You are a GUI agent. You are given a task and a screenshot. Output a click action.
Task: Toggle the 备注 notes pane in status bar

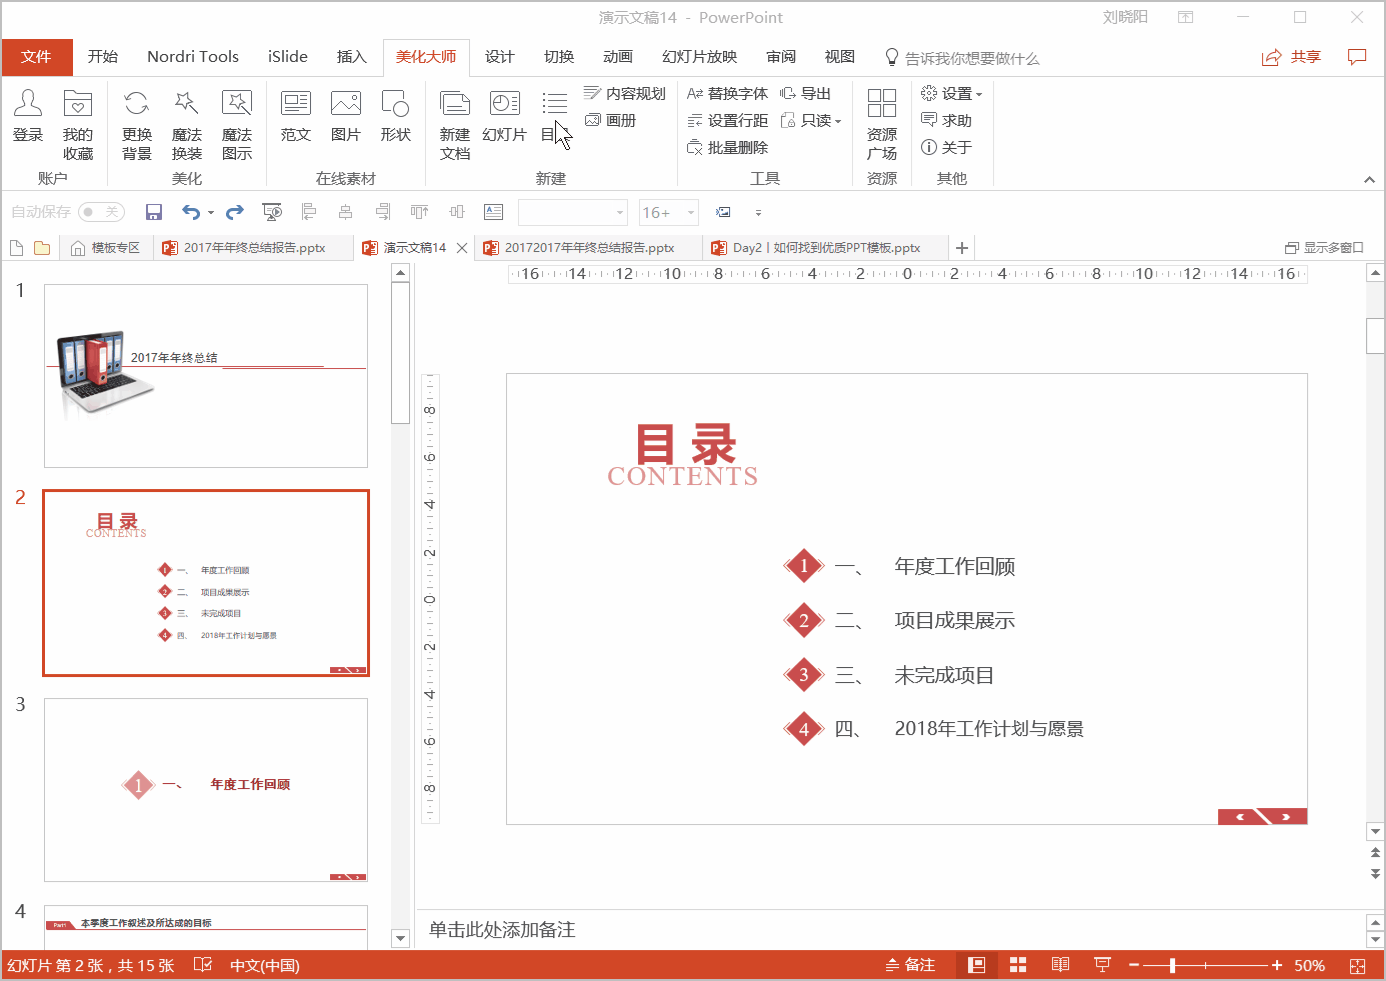click(x=910, y=965)
